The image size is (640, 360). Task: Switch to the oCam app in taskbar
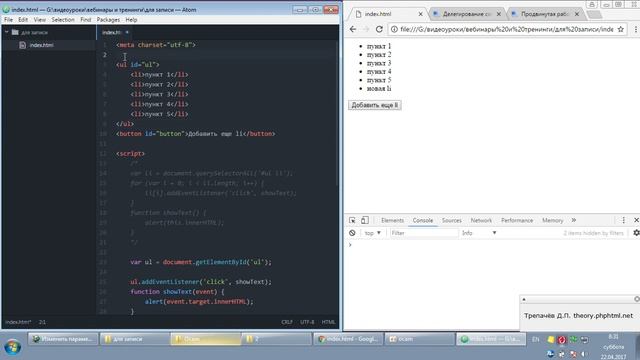420,339
